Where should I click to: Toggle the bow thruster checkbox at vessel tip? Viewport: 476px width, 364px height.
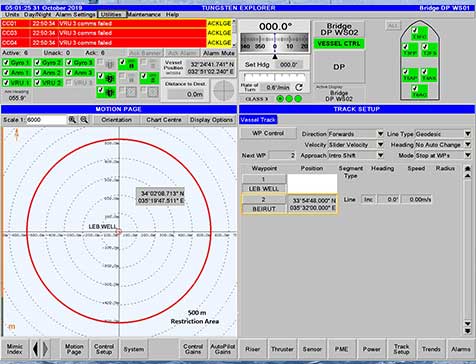[415, 31]
